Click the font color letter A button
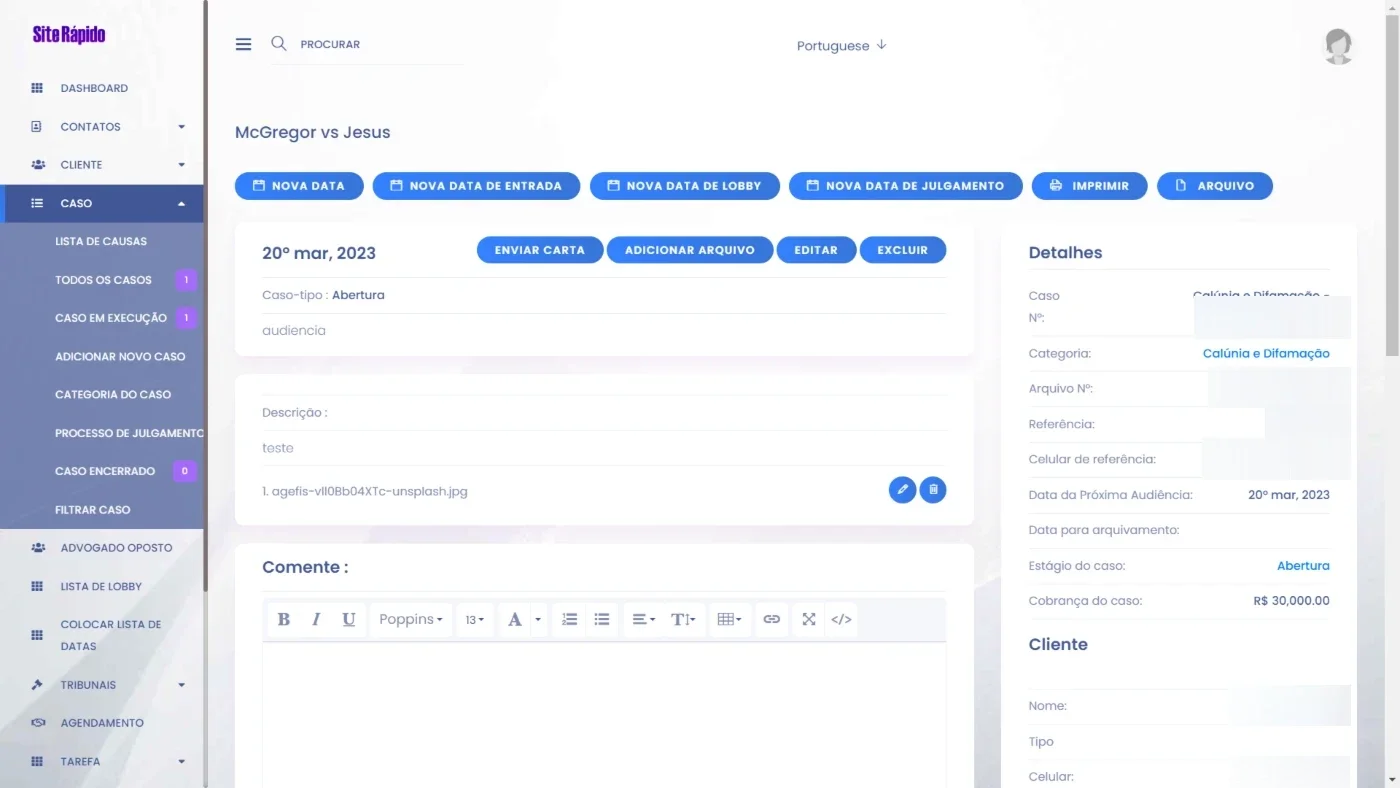1400x788 pixels. (515, 619)
